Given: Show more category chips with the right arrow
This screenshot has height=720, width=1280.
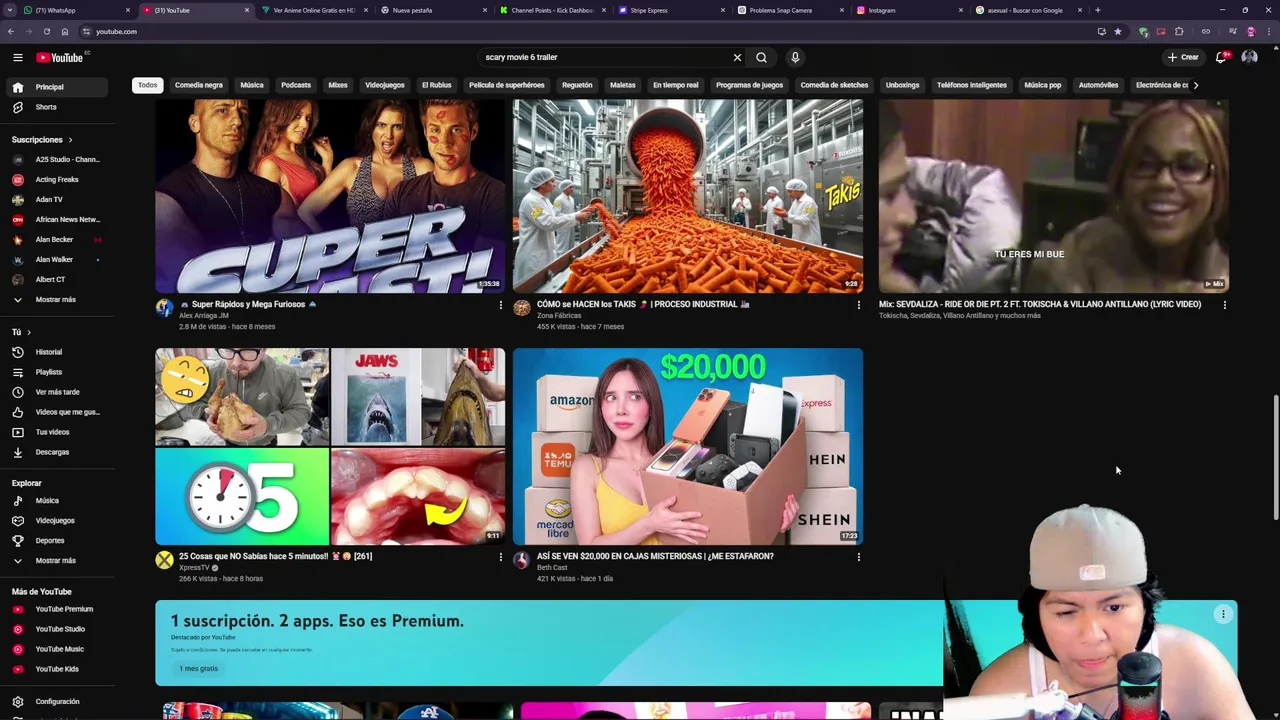Looking at the screenshot, I should click(x=1196, y=85).
